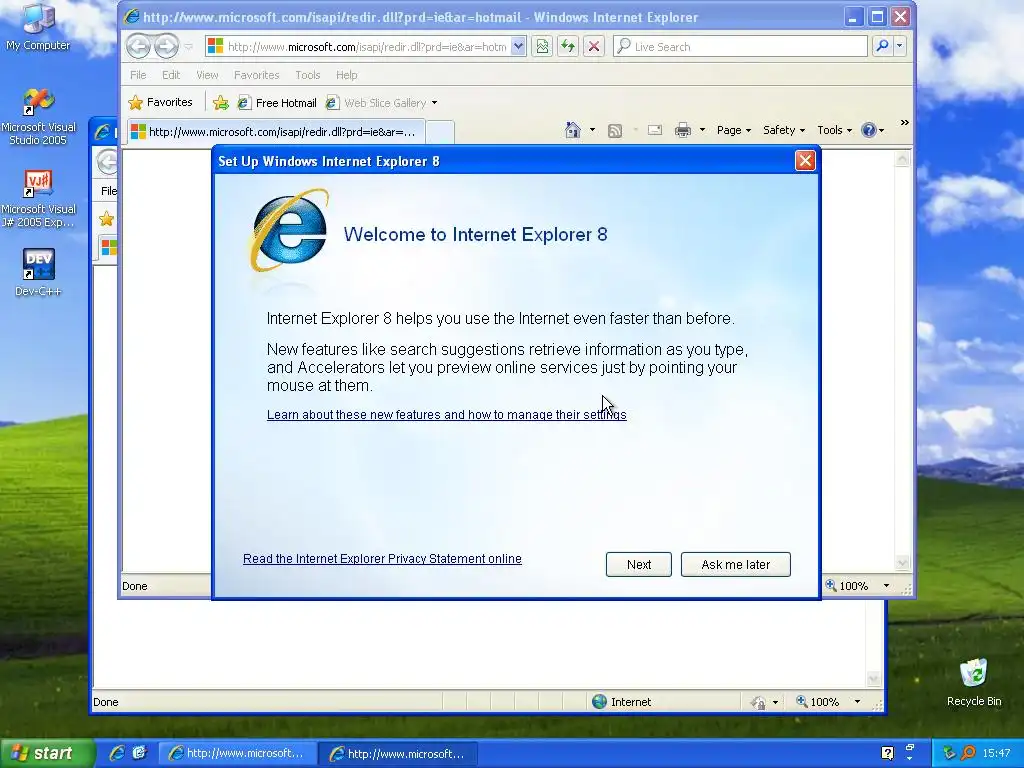
Task: Click Favorites star in back IE window
Action: pos(106,219)
